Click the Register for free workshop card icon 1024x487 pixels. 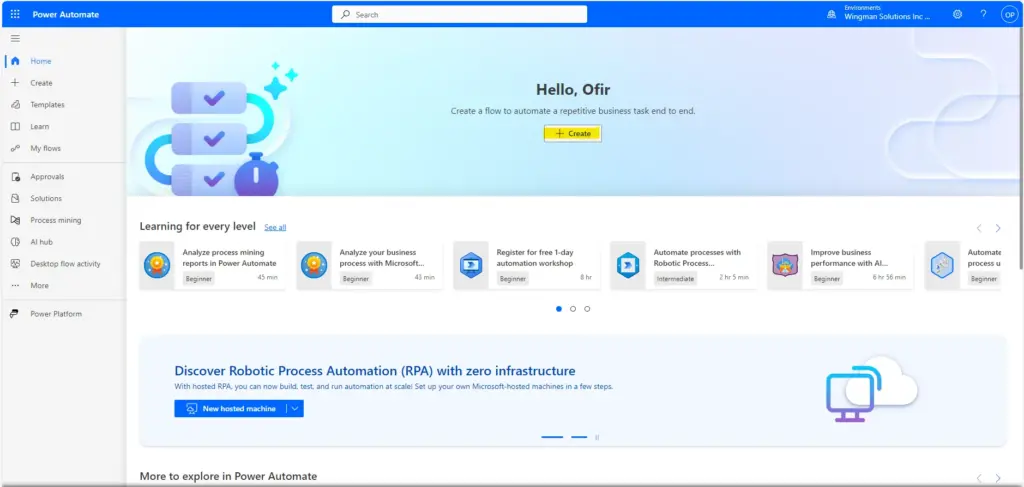(471, 266)
